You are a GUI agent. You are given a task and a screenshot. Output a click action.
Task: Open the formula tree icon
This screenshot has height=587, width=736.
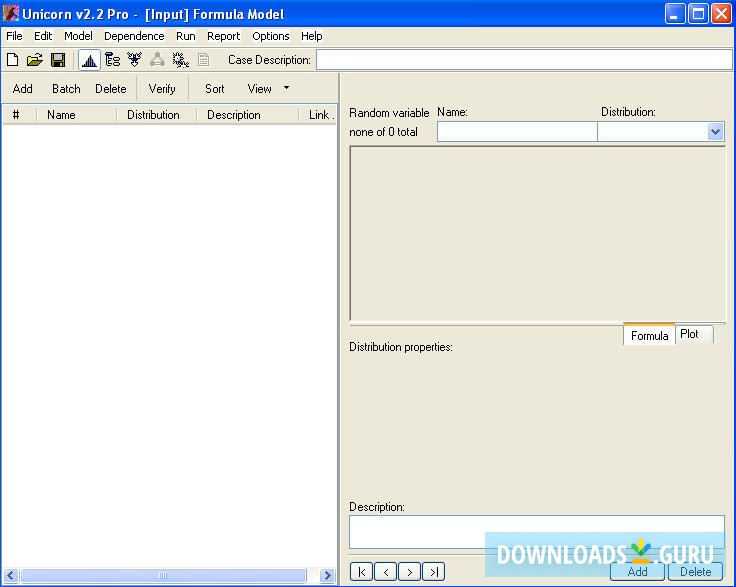click(x=112, y=60)
